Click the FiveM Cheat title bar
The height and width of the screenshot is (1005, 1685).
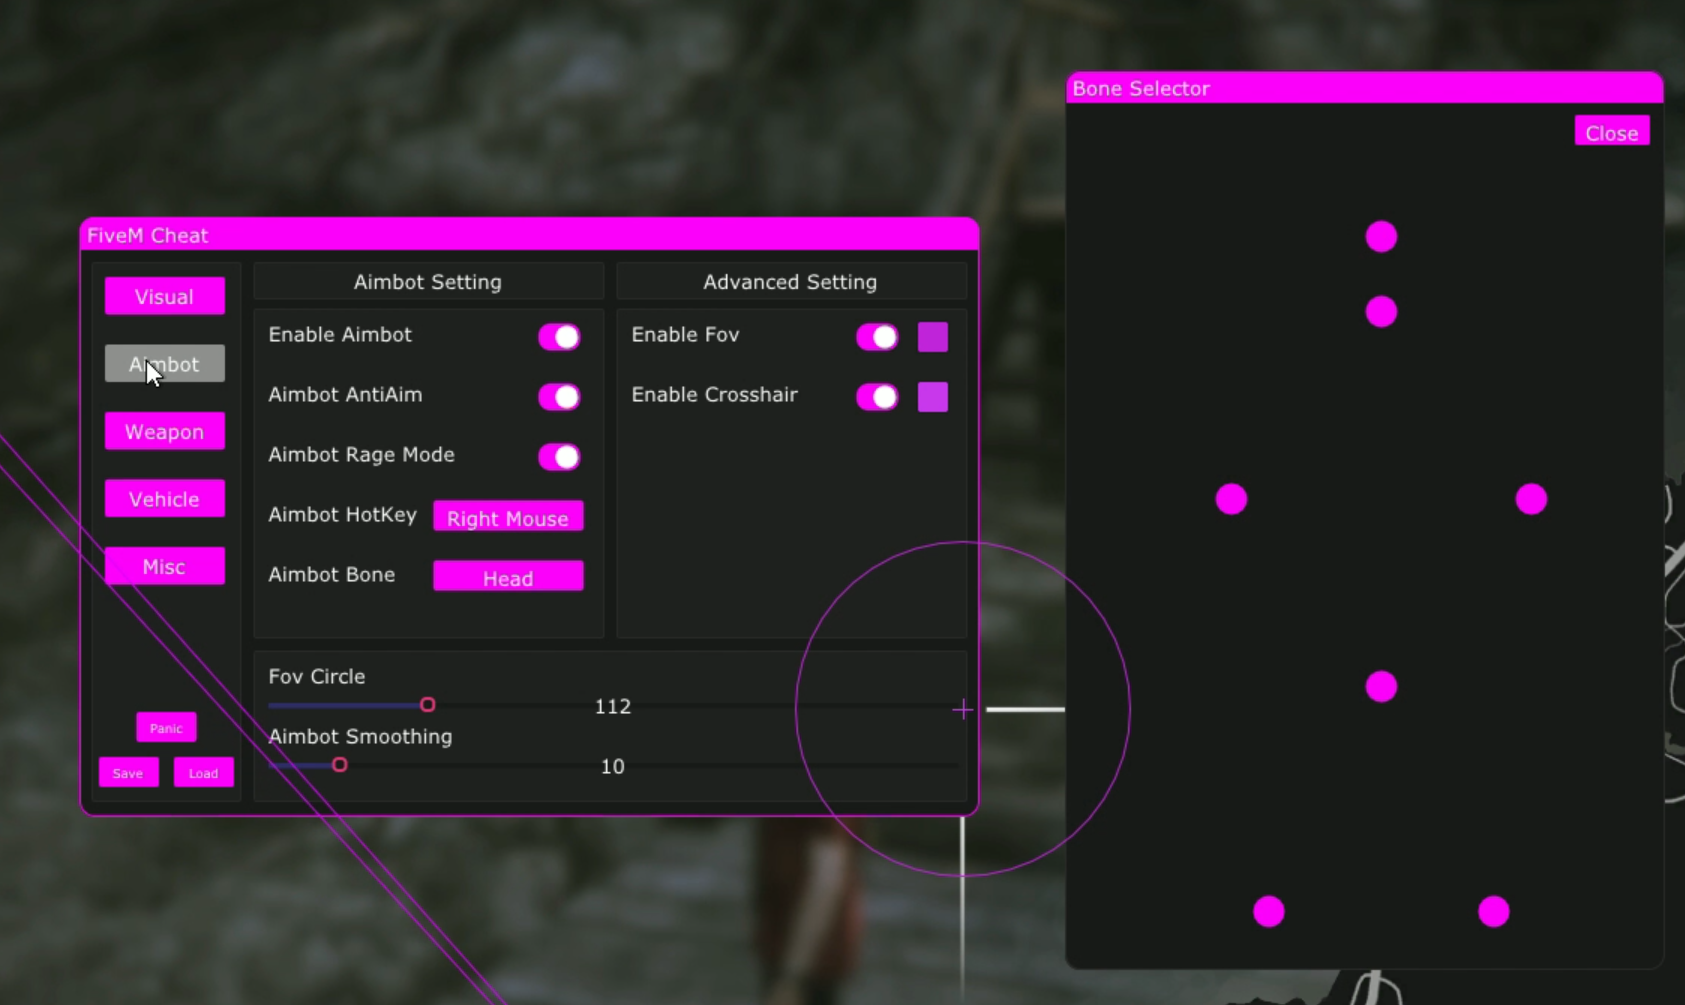pyautogui.click(x=529, y=235)
